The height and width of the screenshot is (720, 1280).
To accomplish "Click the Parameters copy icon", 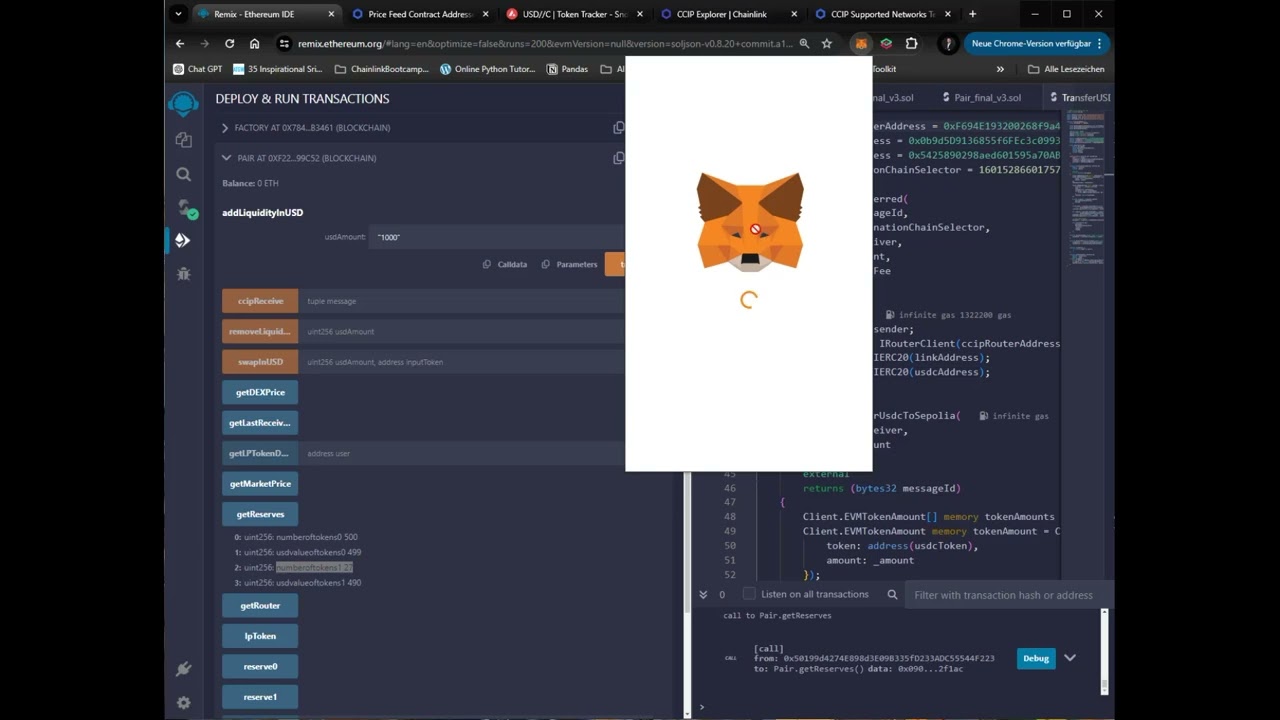I will pos(546,264).
